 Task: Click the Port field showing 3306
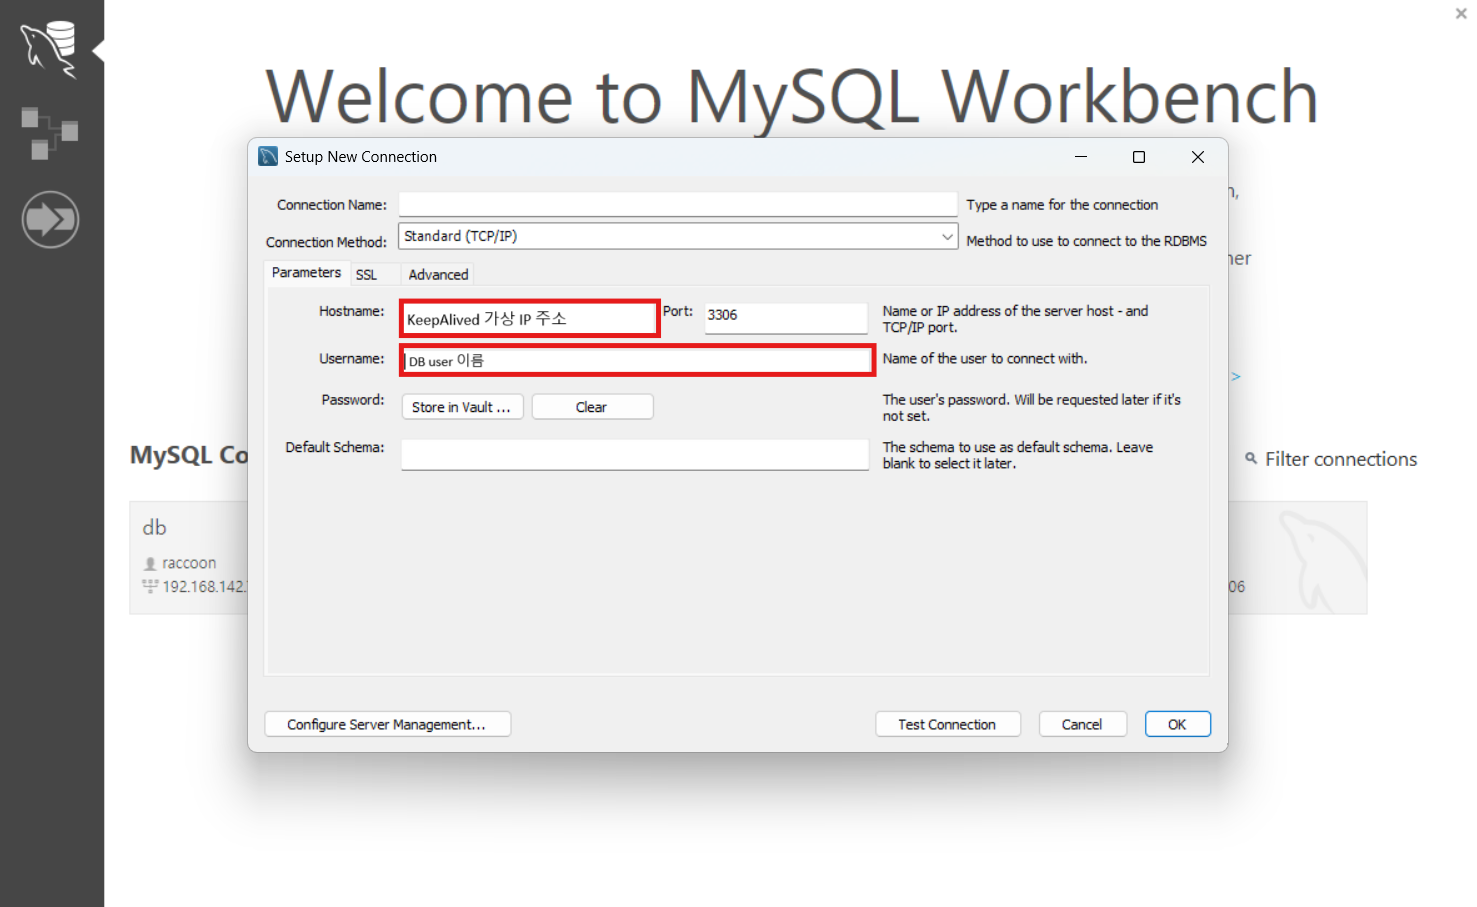coord(786,318)
